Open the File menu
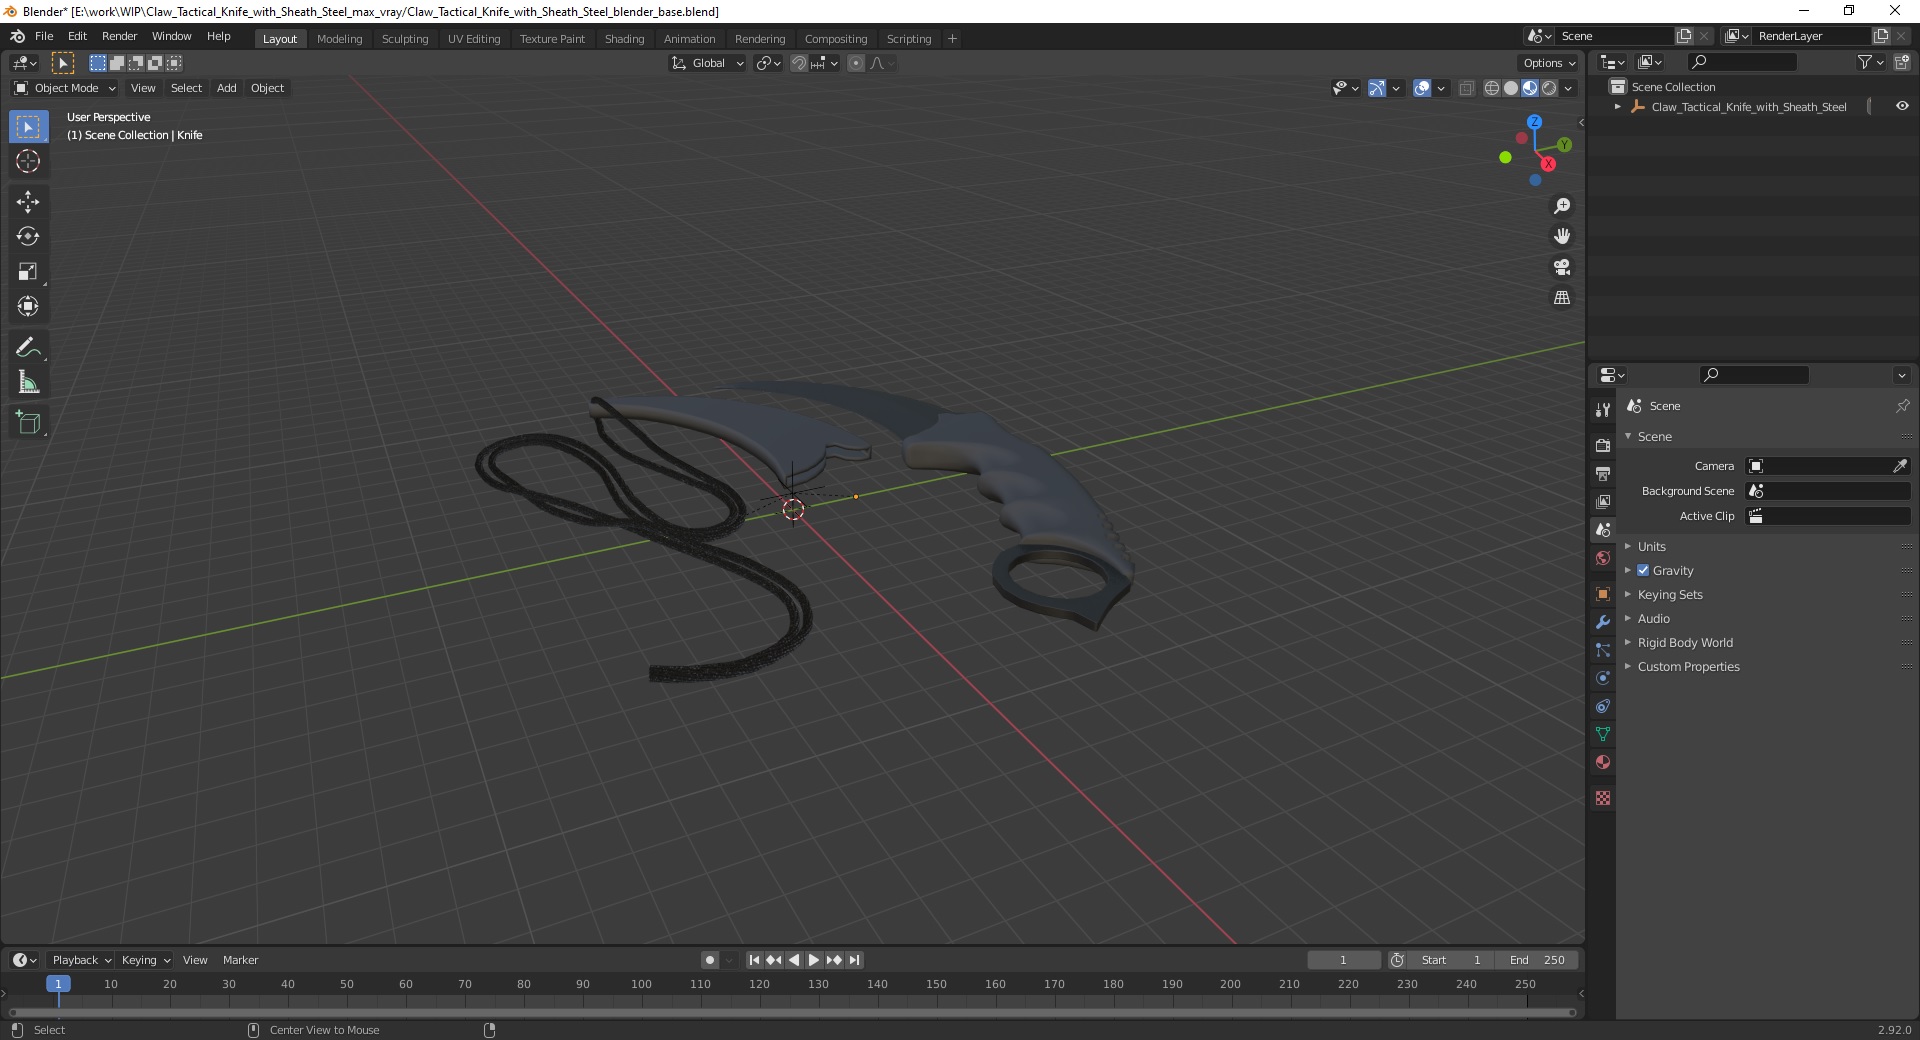Viewport: 1920px width, 1040px height. [44, 36]
